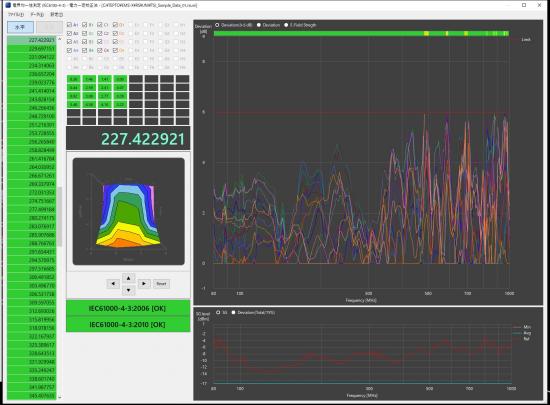Click the Reset view button
550x405 pixels.
coord(161,284)
